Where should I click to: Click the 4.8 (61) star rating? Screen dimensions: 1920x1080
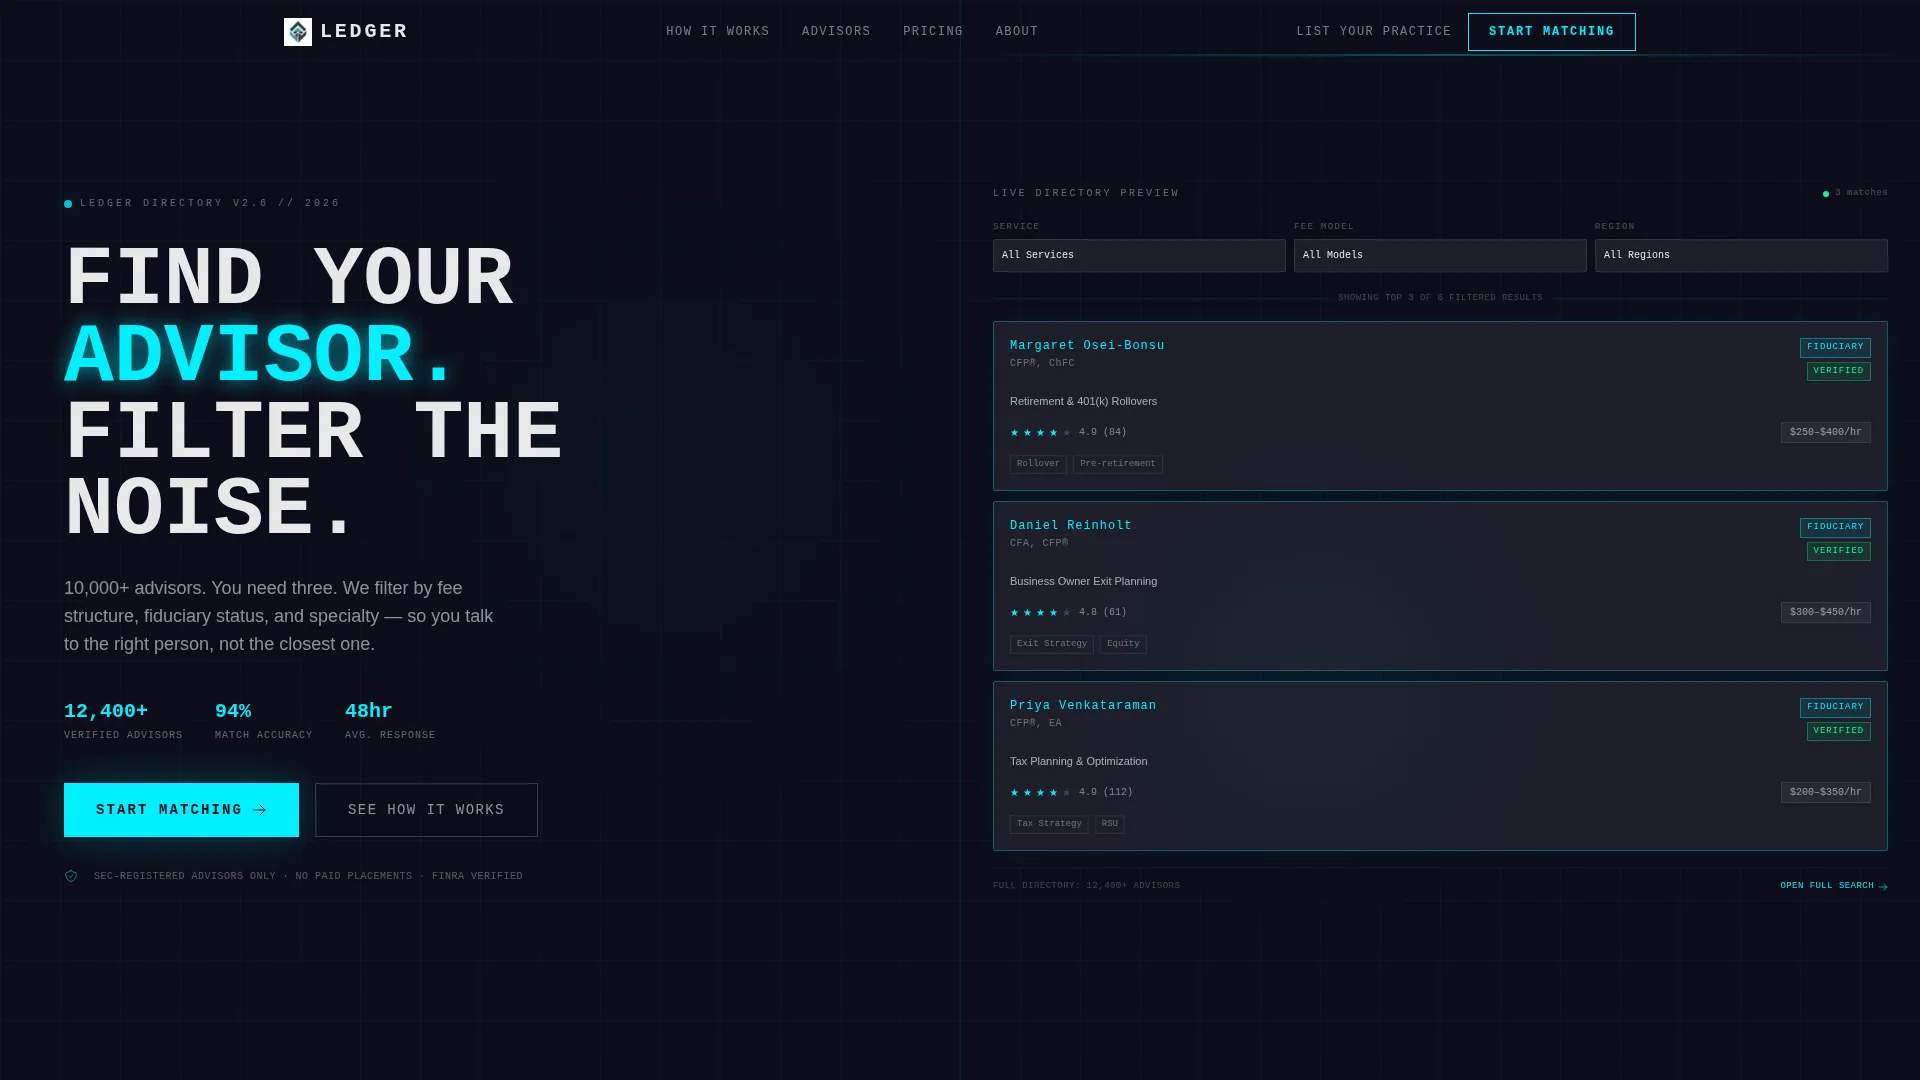pos(1068,612)
